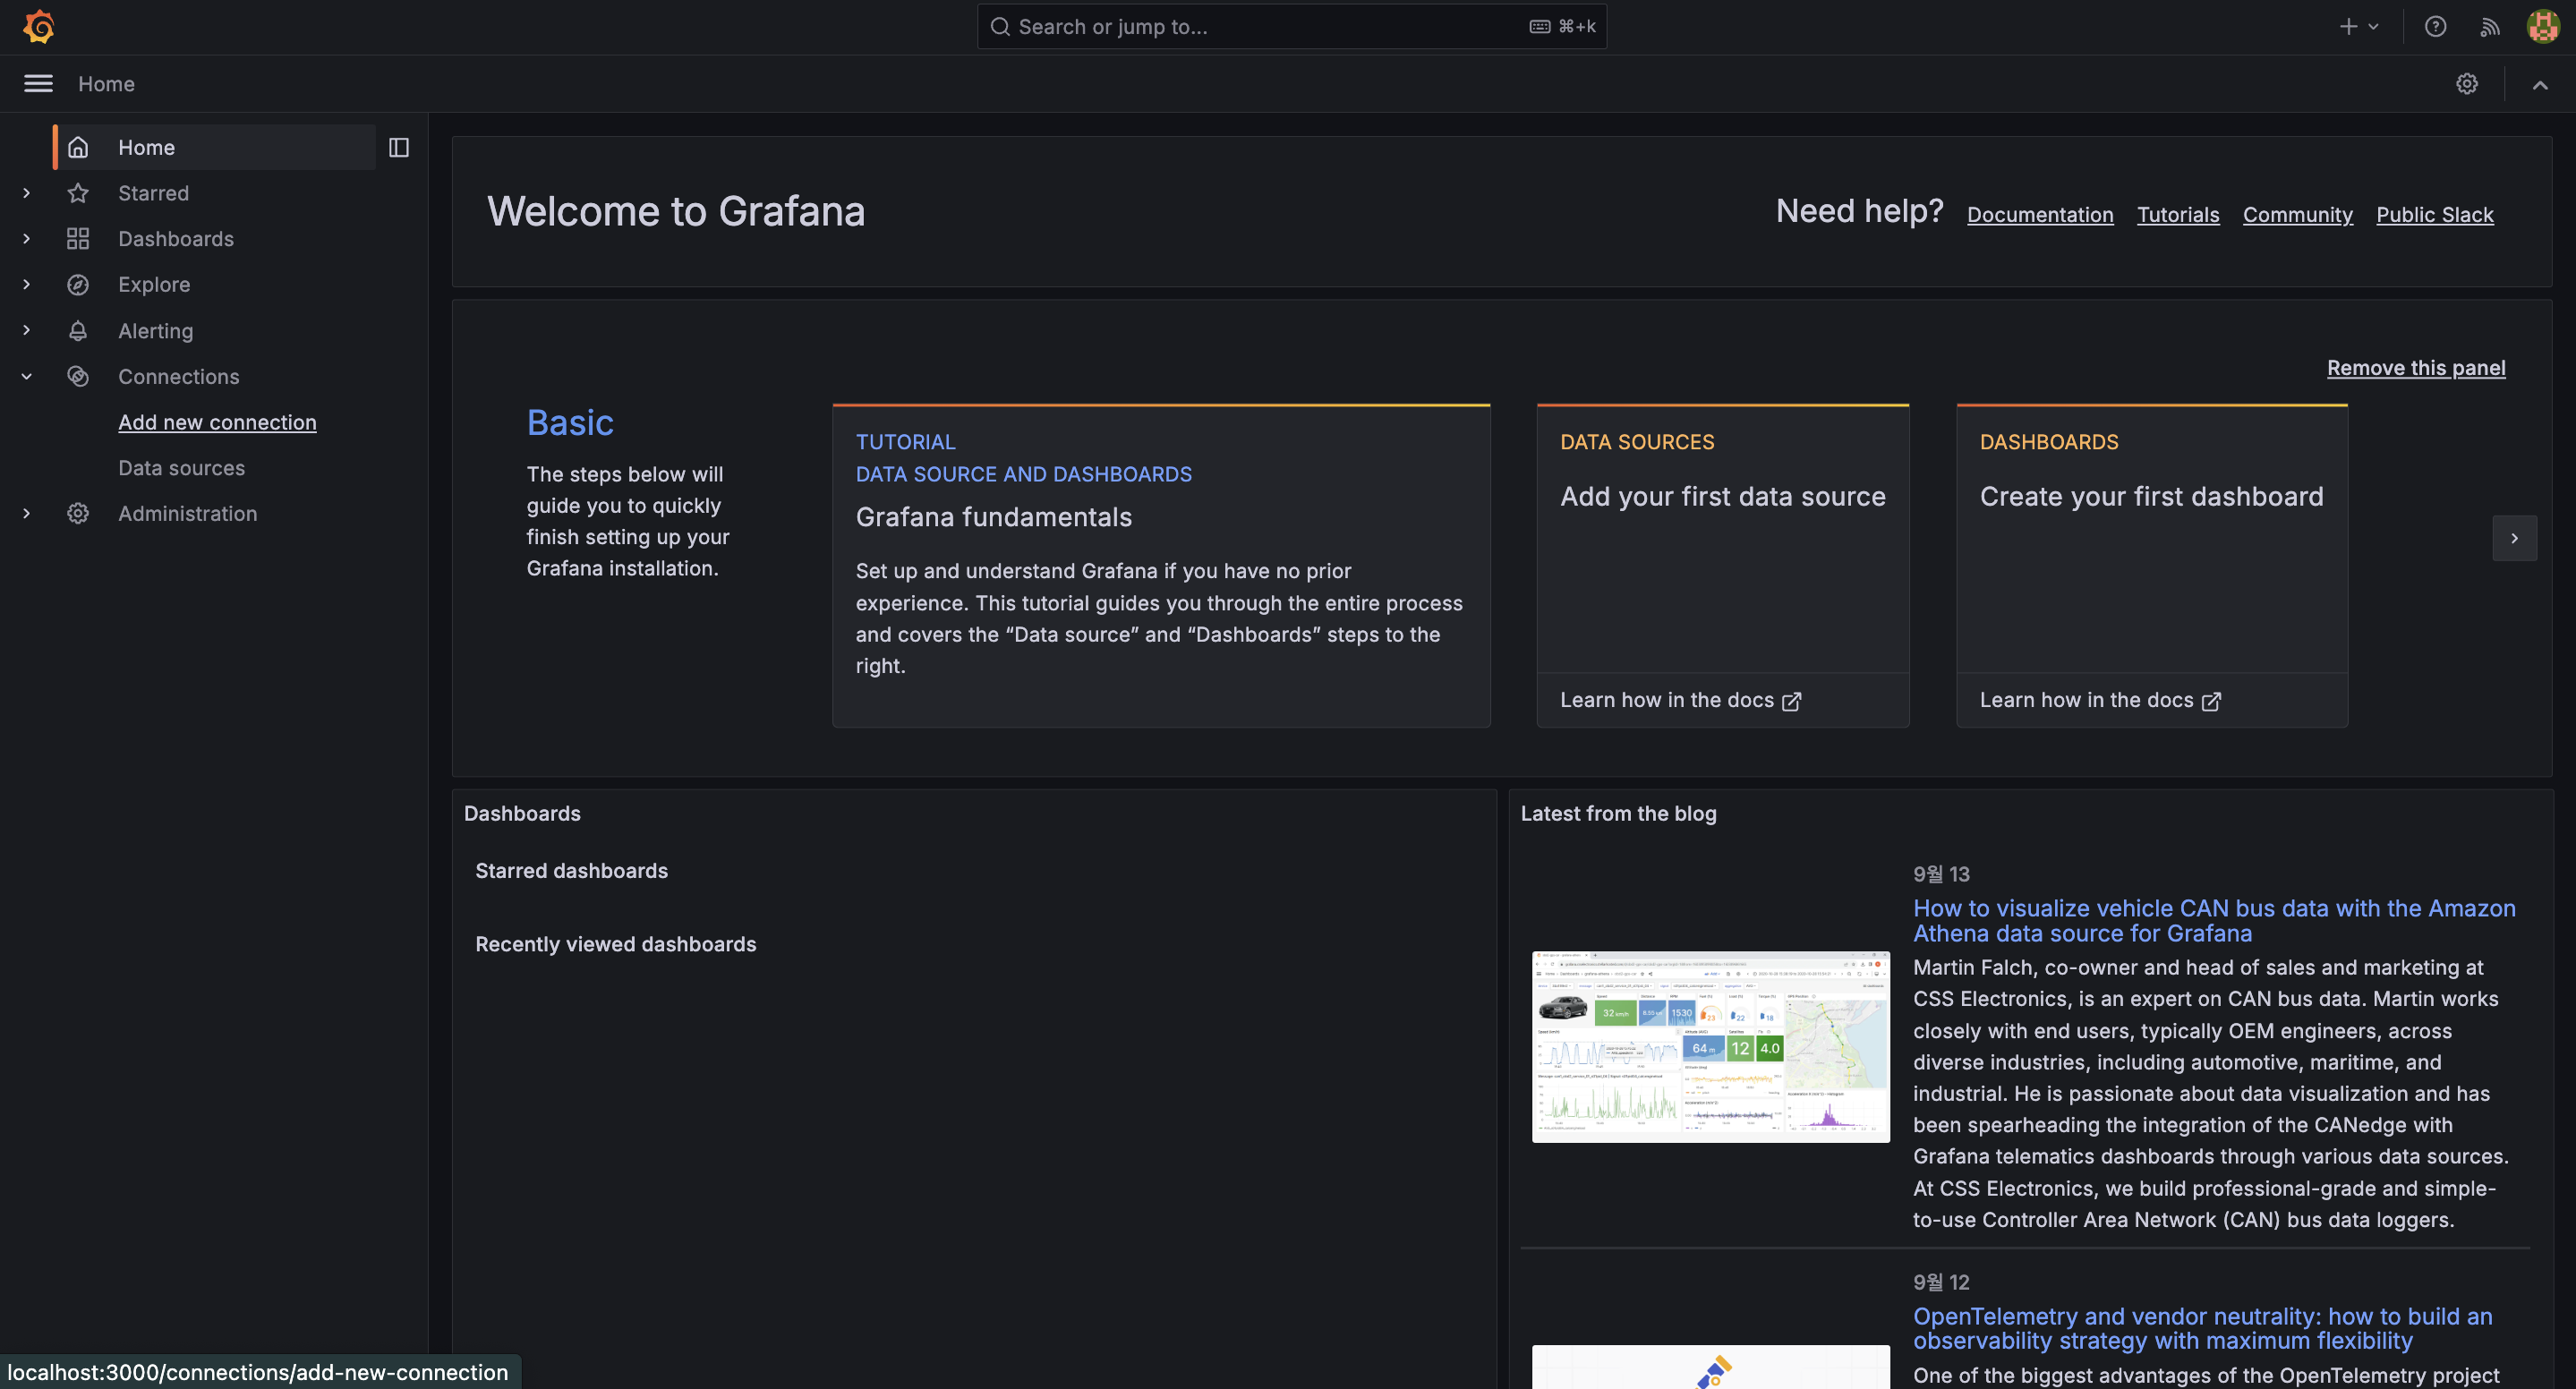Screen dimensions: 2576x1389
Task: Open the plus New dropdown
Action: (x=2358, y=27)
